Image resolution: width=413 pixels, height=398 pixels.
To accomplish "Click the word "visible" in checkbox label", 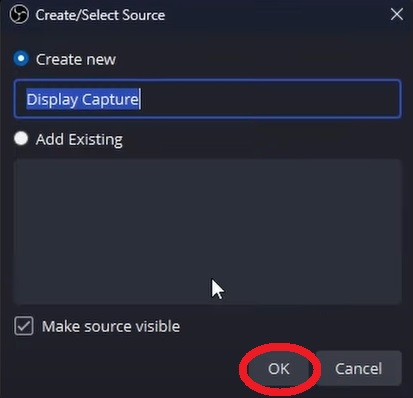I will pos(158,326).
